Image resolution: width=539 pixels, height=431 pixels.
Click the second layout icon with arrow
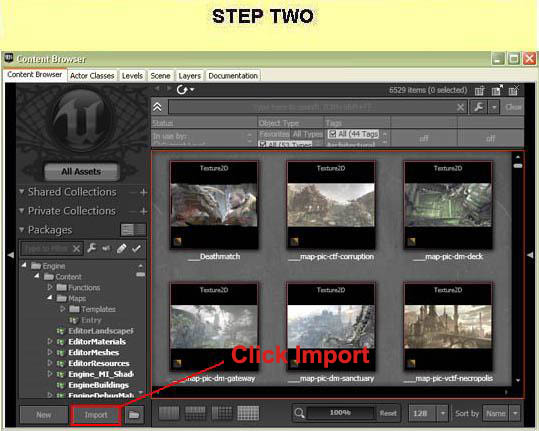click(x=497, y=90)
